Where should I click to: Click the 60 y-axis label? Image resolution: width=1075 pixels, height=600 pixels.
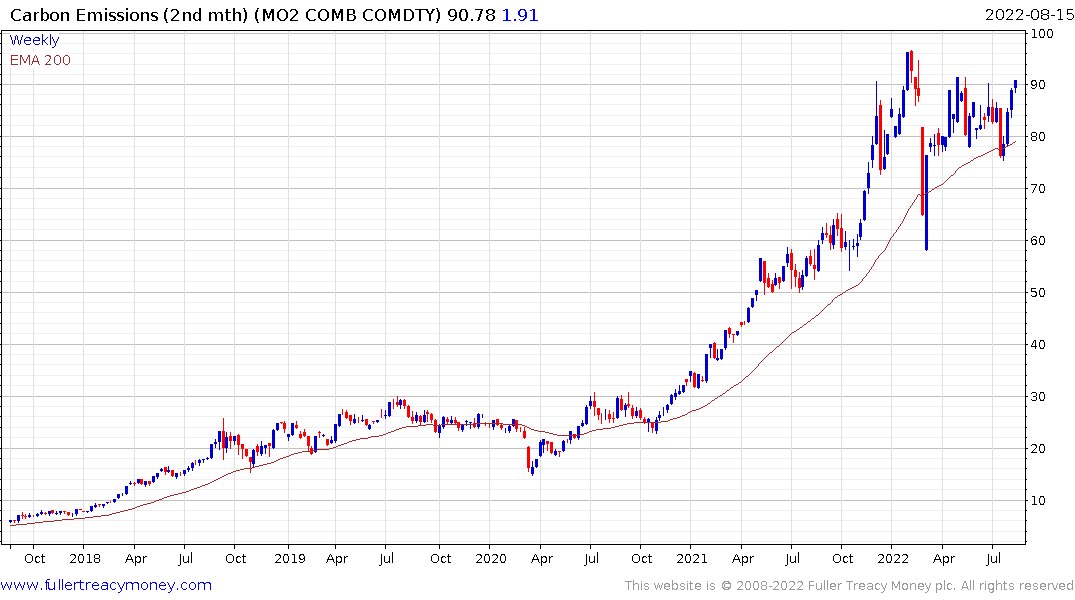tap(1038, 241)
